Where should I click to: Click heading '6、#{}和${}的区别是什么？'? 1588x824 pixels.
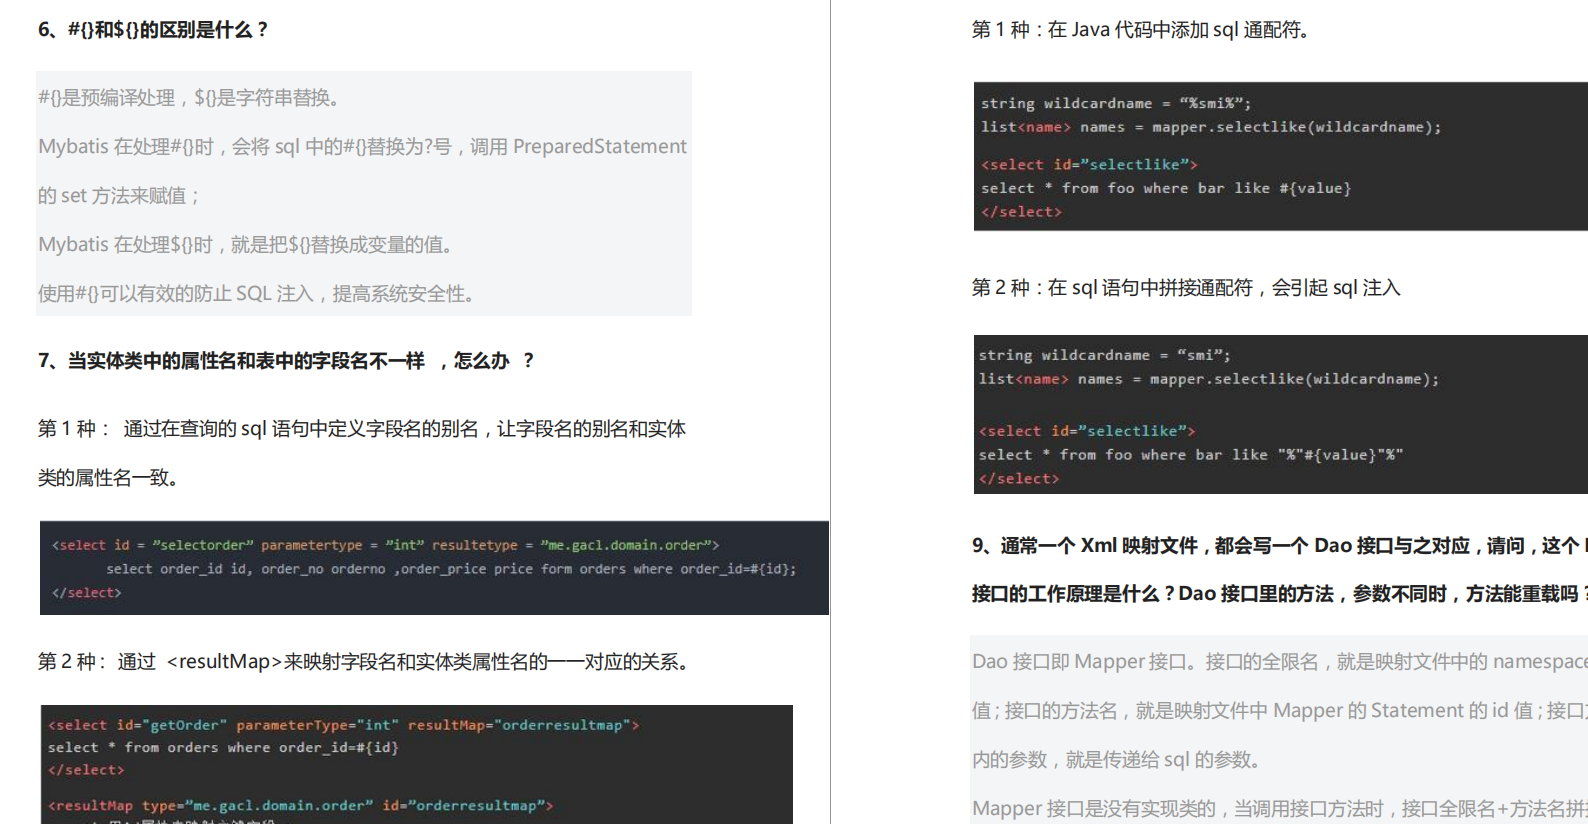tap(154, 30)
